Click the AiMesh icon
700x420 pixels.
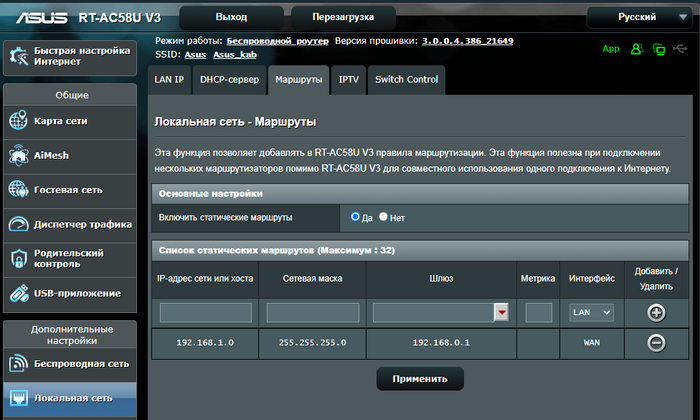pyautogui.click(x=18, y=155)
